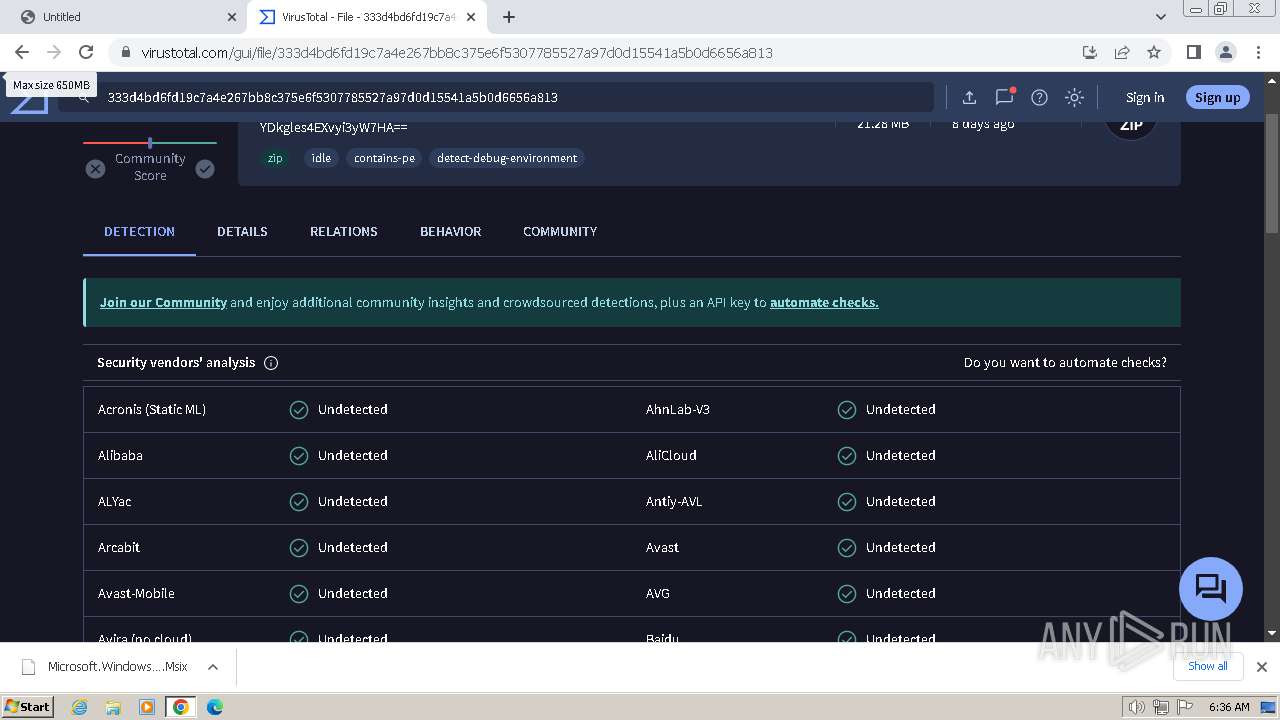Click the share page icon in address bar
This screenshot has width=1280, height=720.
(1122, 52)
